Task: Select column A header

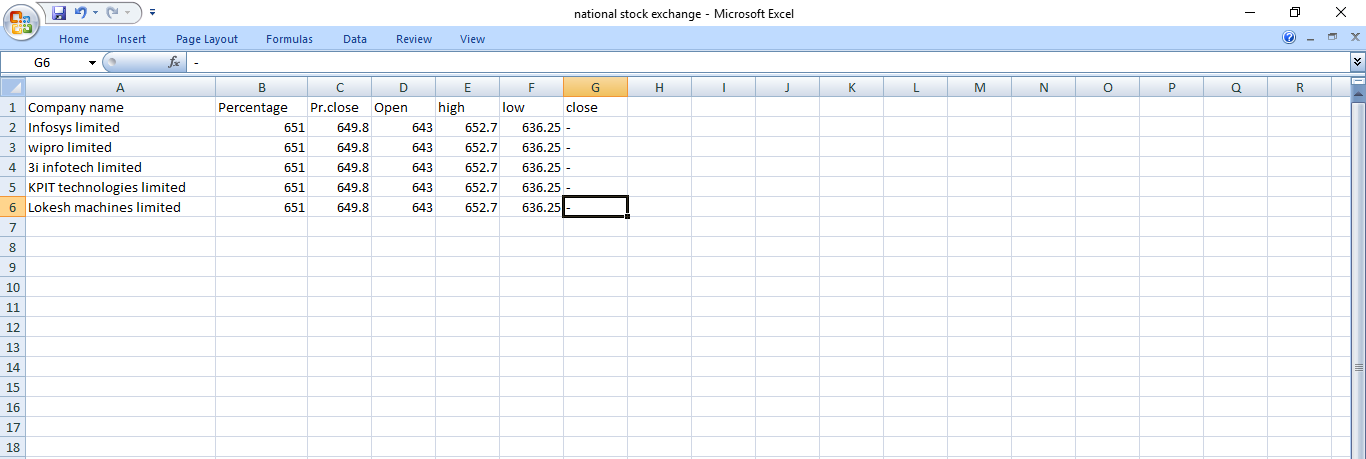Action: pos(120,87)
